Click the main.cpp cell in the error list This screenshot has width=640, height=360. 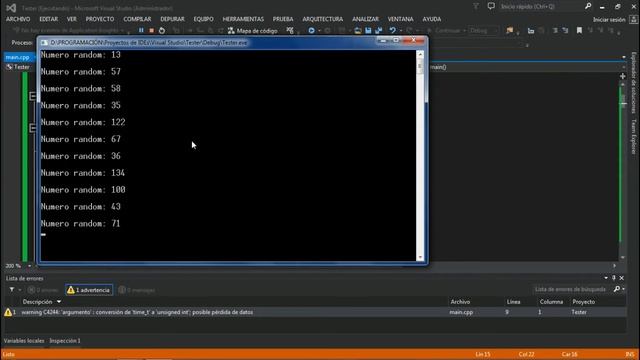pyautogui.click(x=461, y=313)
